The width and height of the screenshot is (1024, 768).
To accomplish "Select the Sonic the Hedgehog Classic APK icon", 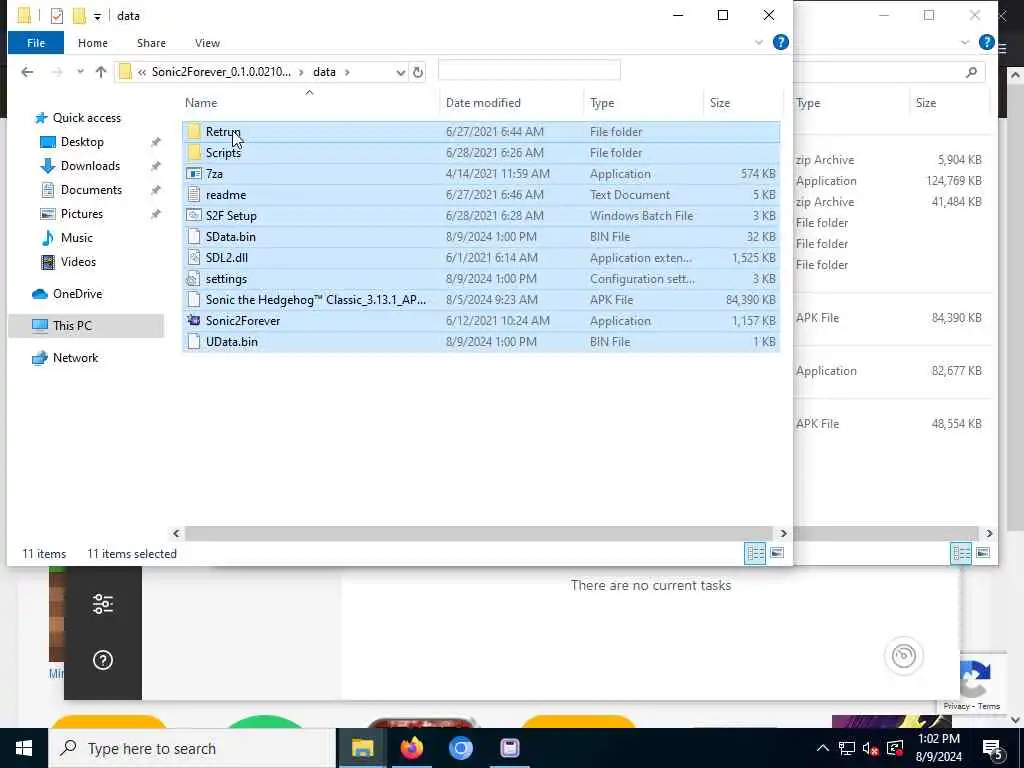I will (x=194, y=300).
